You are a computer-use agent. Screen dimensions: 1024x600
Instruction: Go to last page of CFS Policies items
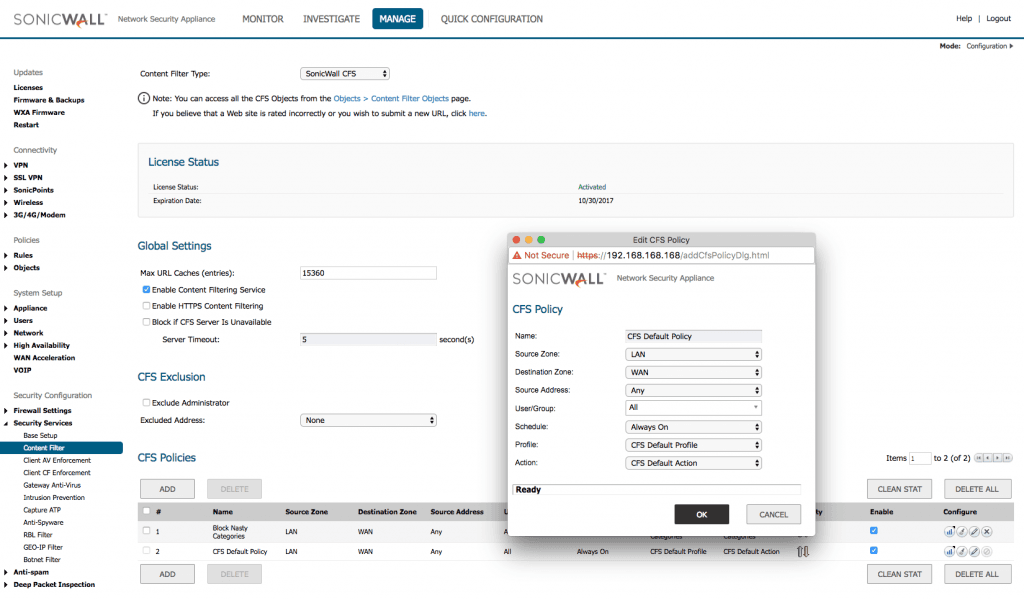pyautogui.click(x=1008, y=458)
